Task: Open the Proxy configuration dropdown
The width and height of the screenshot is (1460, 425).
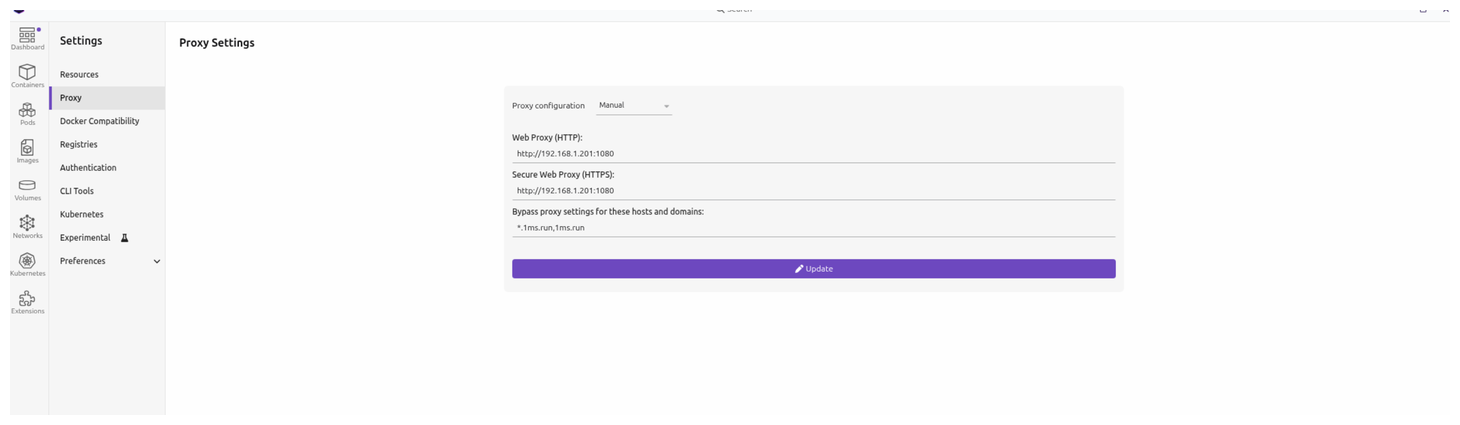Action: click(634, 105)
